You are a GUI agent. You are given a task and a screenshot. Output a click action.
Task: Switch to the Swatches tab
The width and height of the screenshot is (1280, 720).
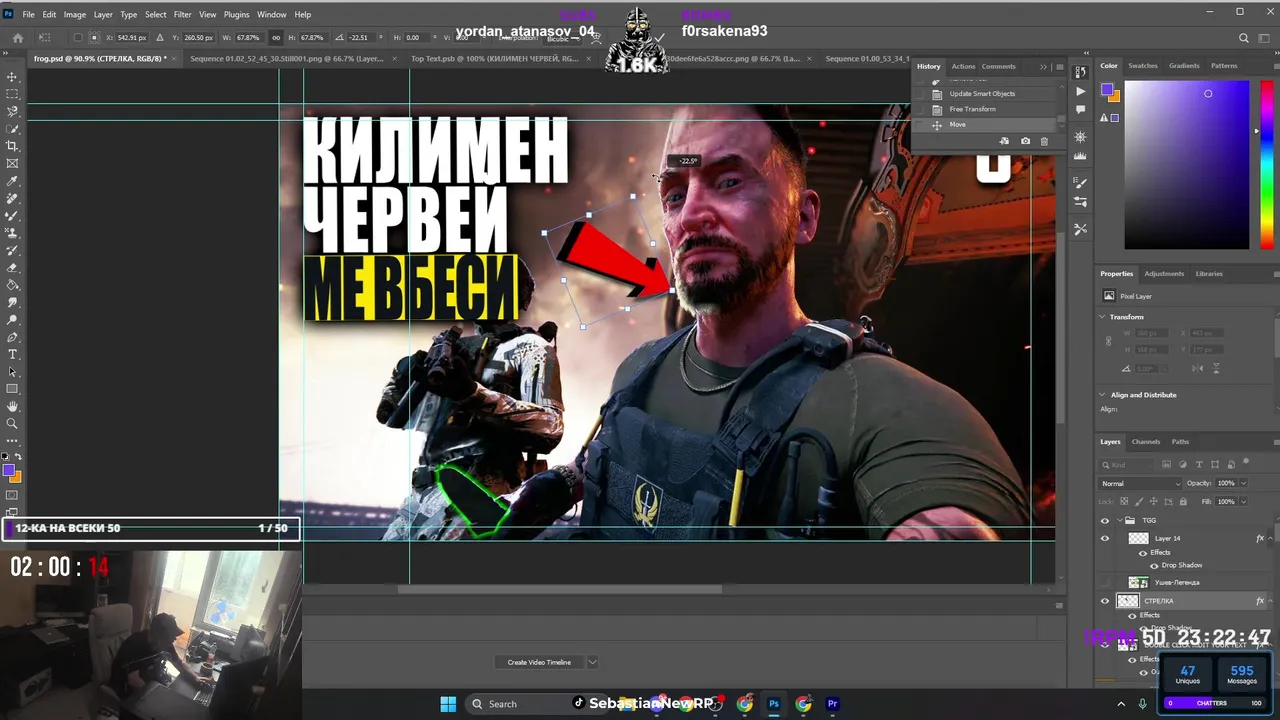coord(1143,66)
